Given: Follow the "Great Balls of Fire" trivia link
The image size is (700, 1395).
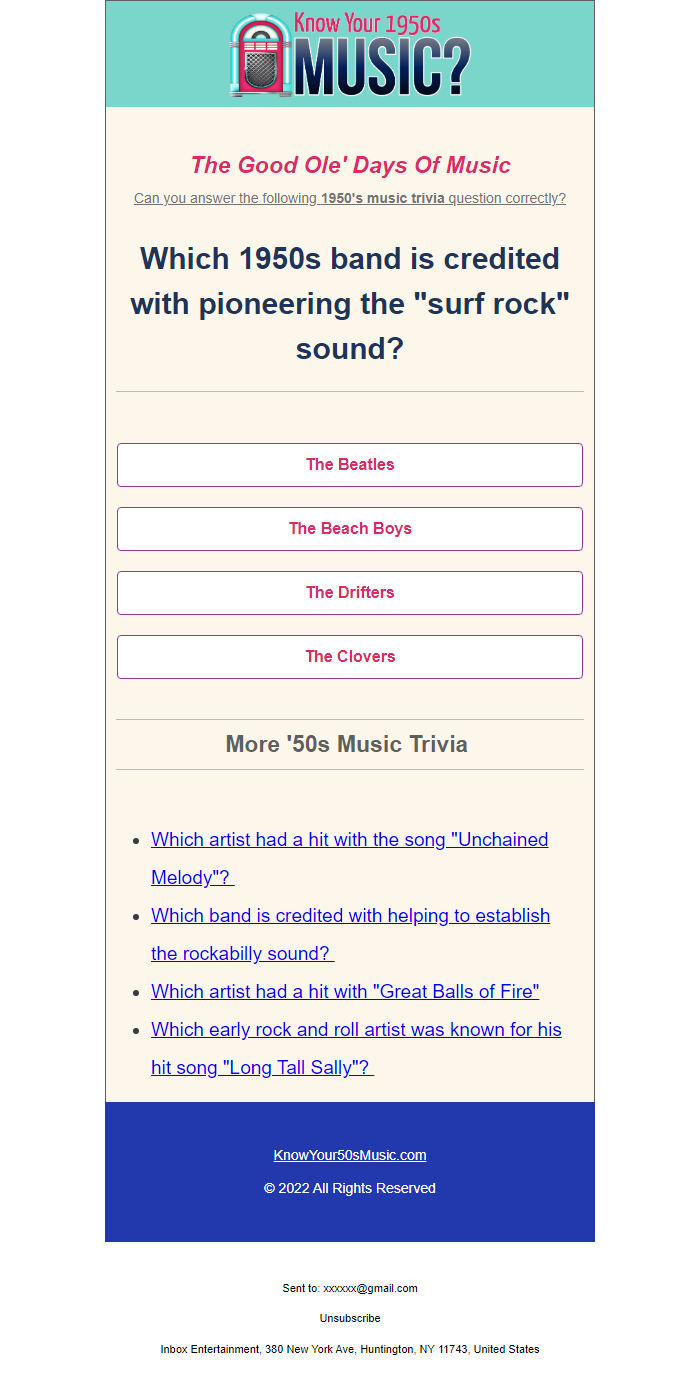Looking at the screenshot, I should [x=345, y=992].
